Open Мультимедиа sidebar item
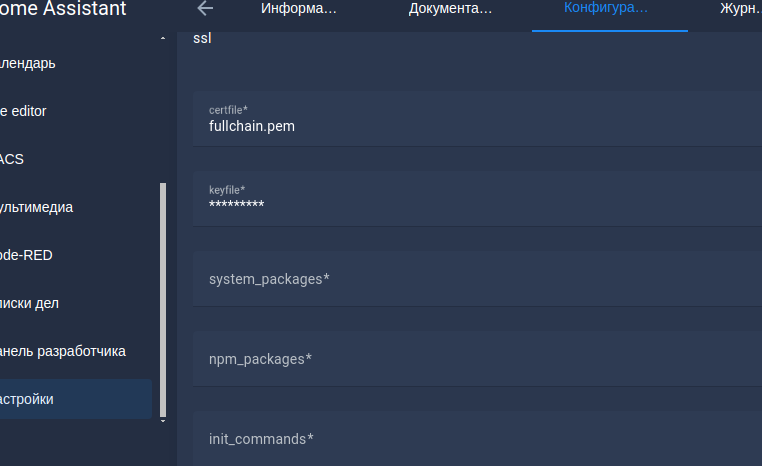This screenshot has height=466, width=762. click(40, 207)
